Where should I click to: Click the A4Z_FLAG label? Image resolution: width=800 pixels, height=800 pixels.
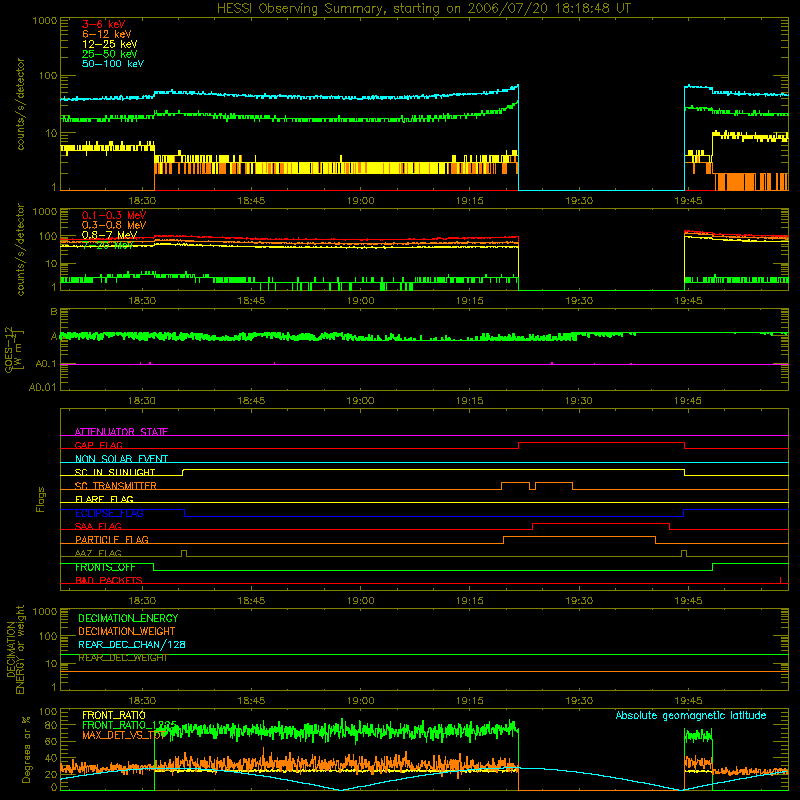(x=98, y=553)
